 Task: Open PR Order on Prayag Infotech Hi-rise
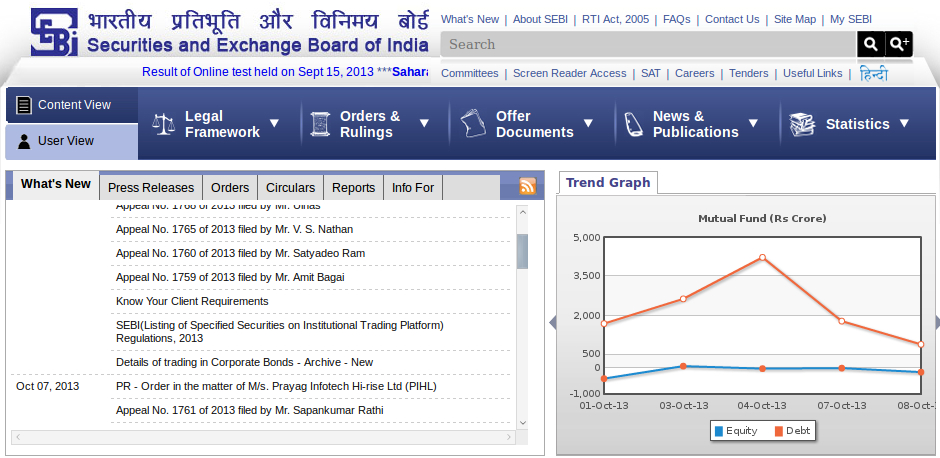pos(276,387)
